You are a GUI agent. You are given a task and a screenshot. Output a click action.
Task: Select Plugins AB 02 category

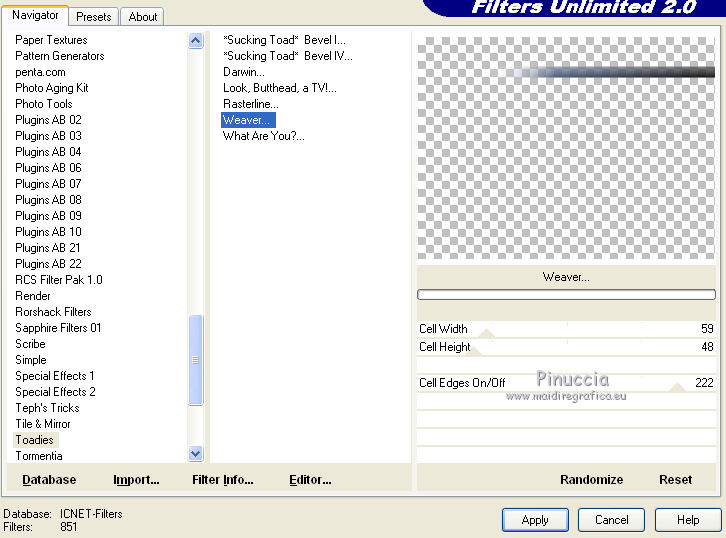pos(48,120)
